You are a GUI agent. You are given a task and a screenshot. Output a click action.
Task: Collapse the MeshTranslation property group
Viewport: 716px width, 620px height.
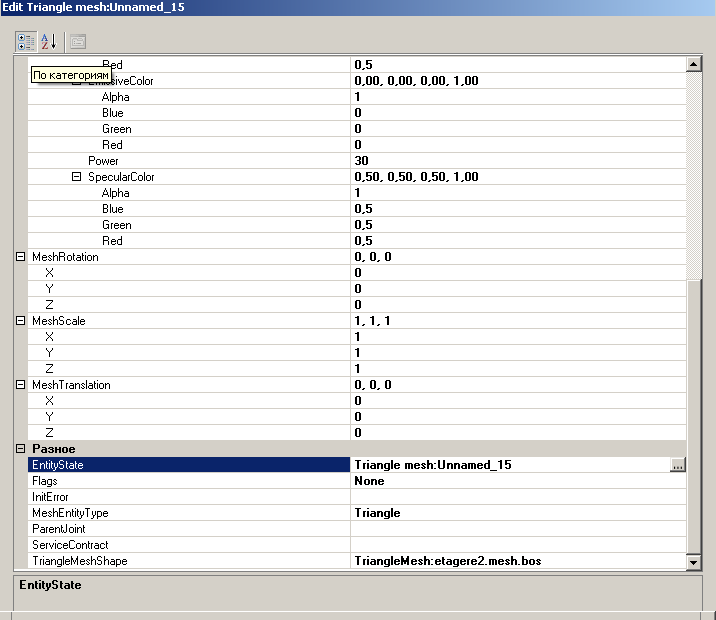[x=21, y=384]
